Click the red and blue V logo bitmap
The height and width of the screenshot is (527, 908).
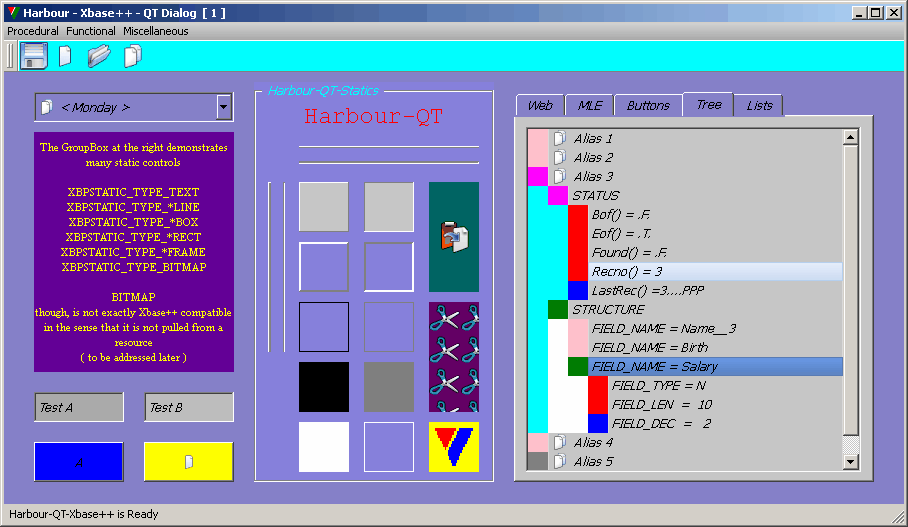pyautogui.click(x=454, y=447)
